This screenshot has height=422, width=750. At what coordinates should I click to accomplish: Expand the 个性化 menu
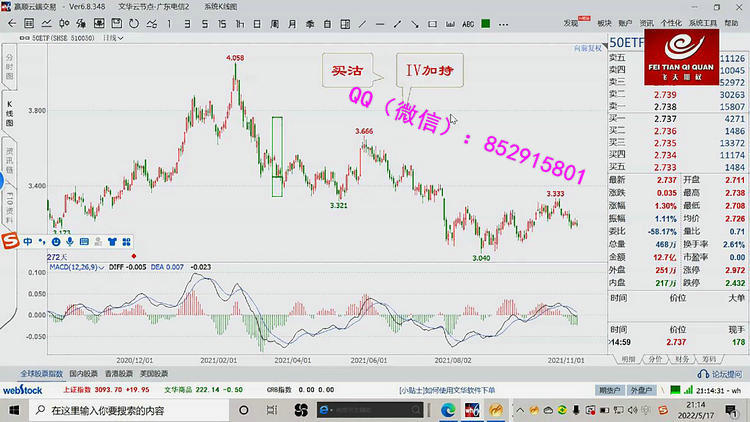(x=671, y=21)
